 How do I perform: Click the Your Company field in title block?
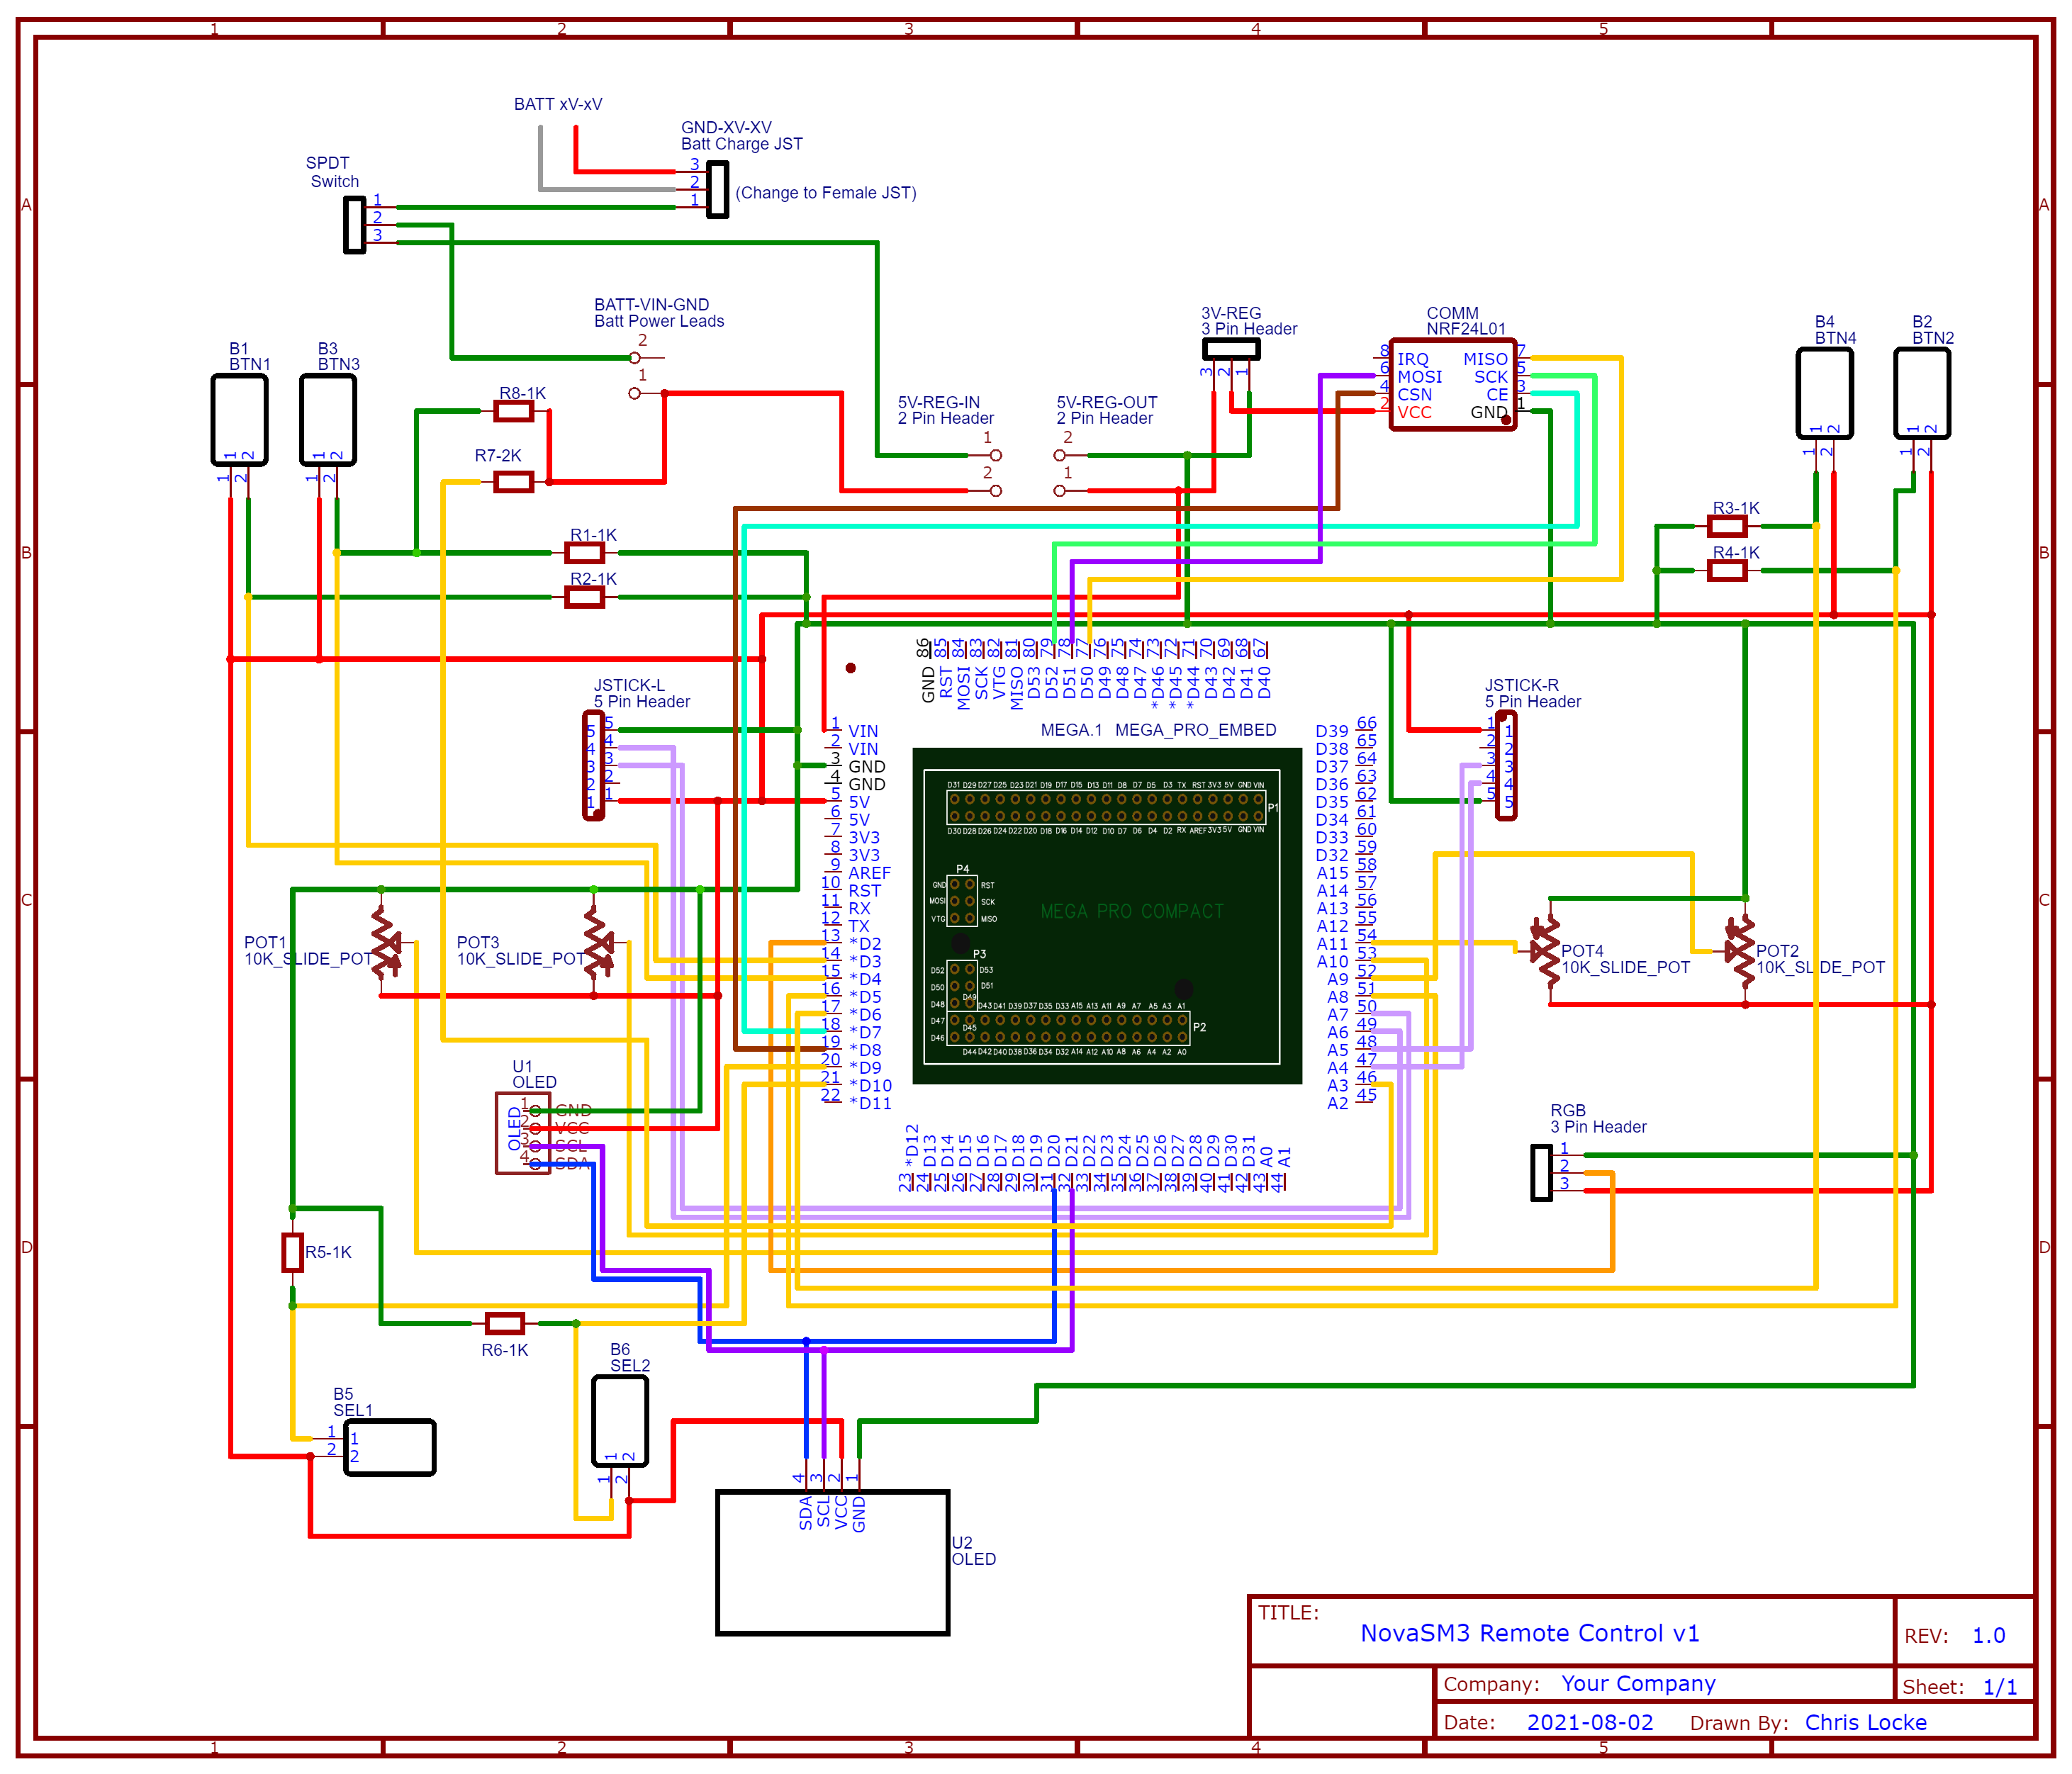[1638, 1684]
